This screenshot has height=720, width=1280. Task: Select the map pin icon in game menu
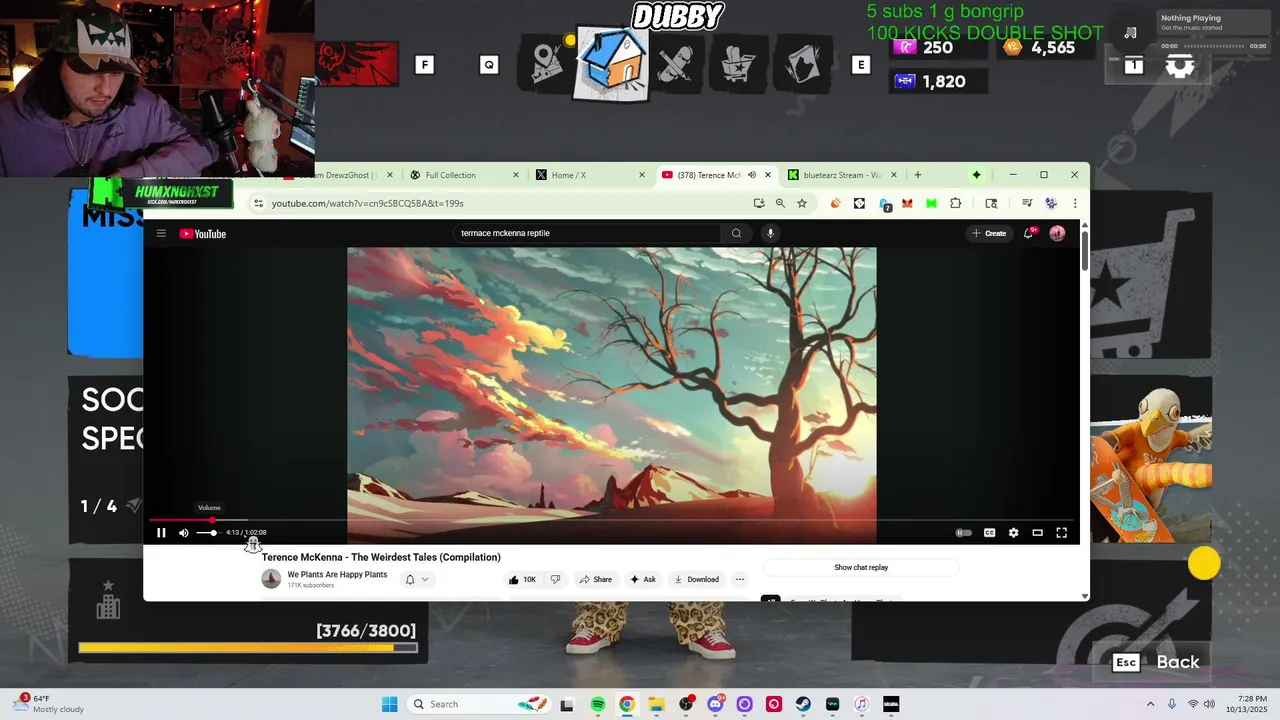point(546,64)
